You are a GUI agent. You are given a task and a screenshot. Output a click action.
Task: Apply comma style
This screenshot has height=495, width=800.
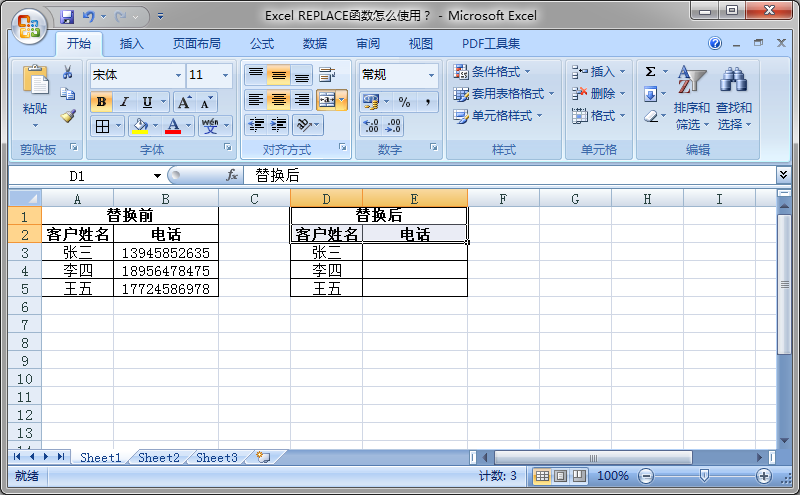click(428, 102)
